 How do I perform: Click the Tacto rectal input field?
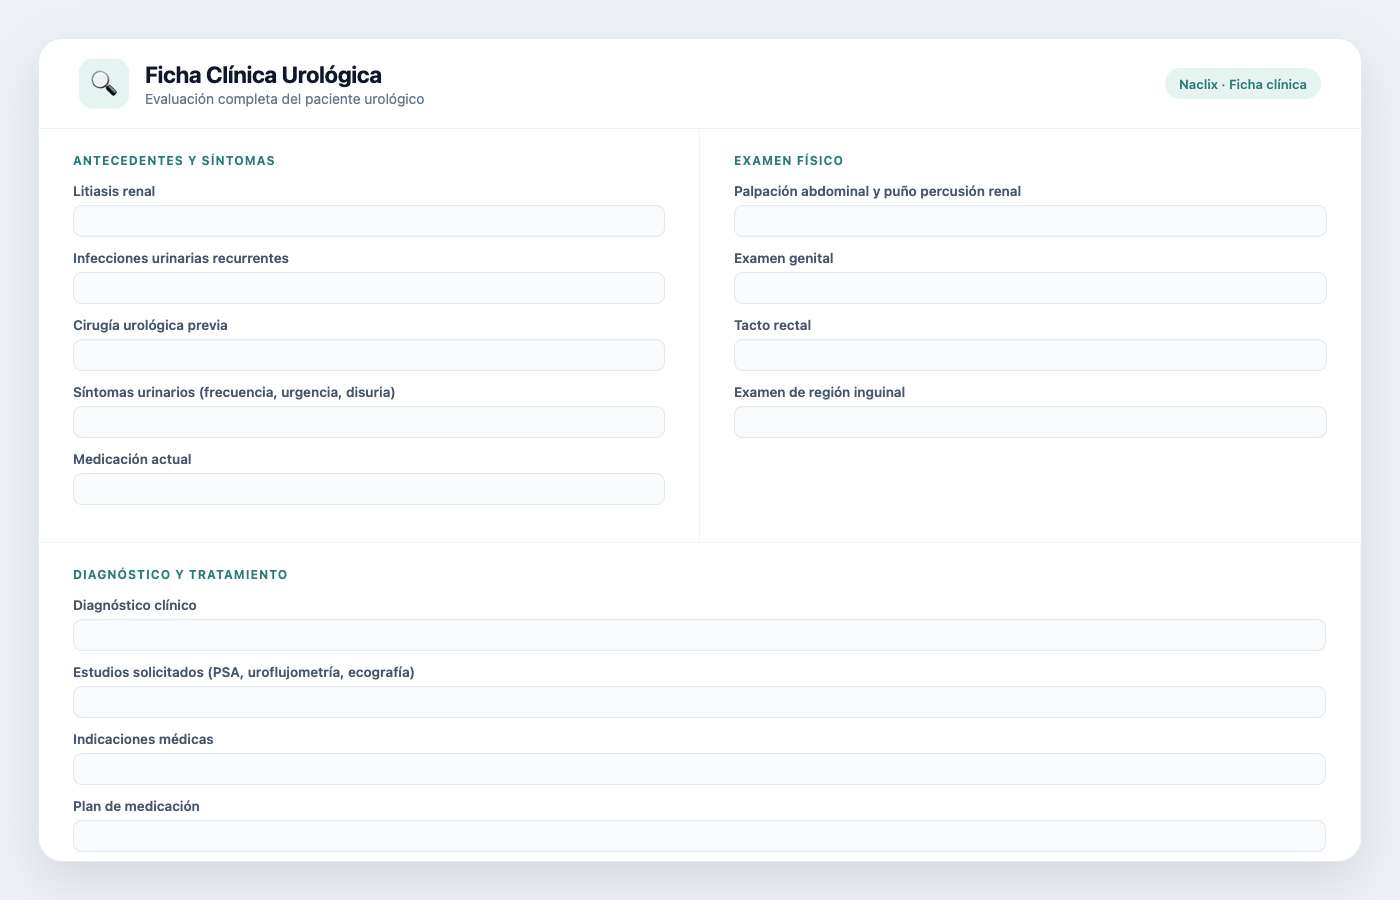(x=1030, y=355)
